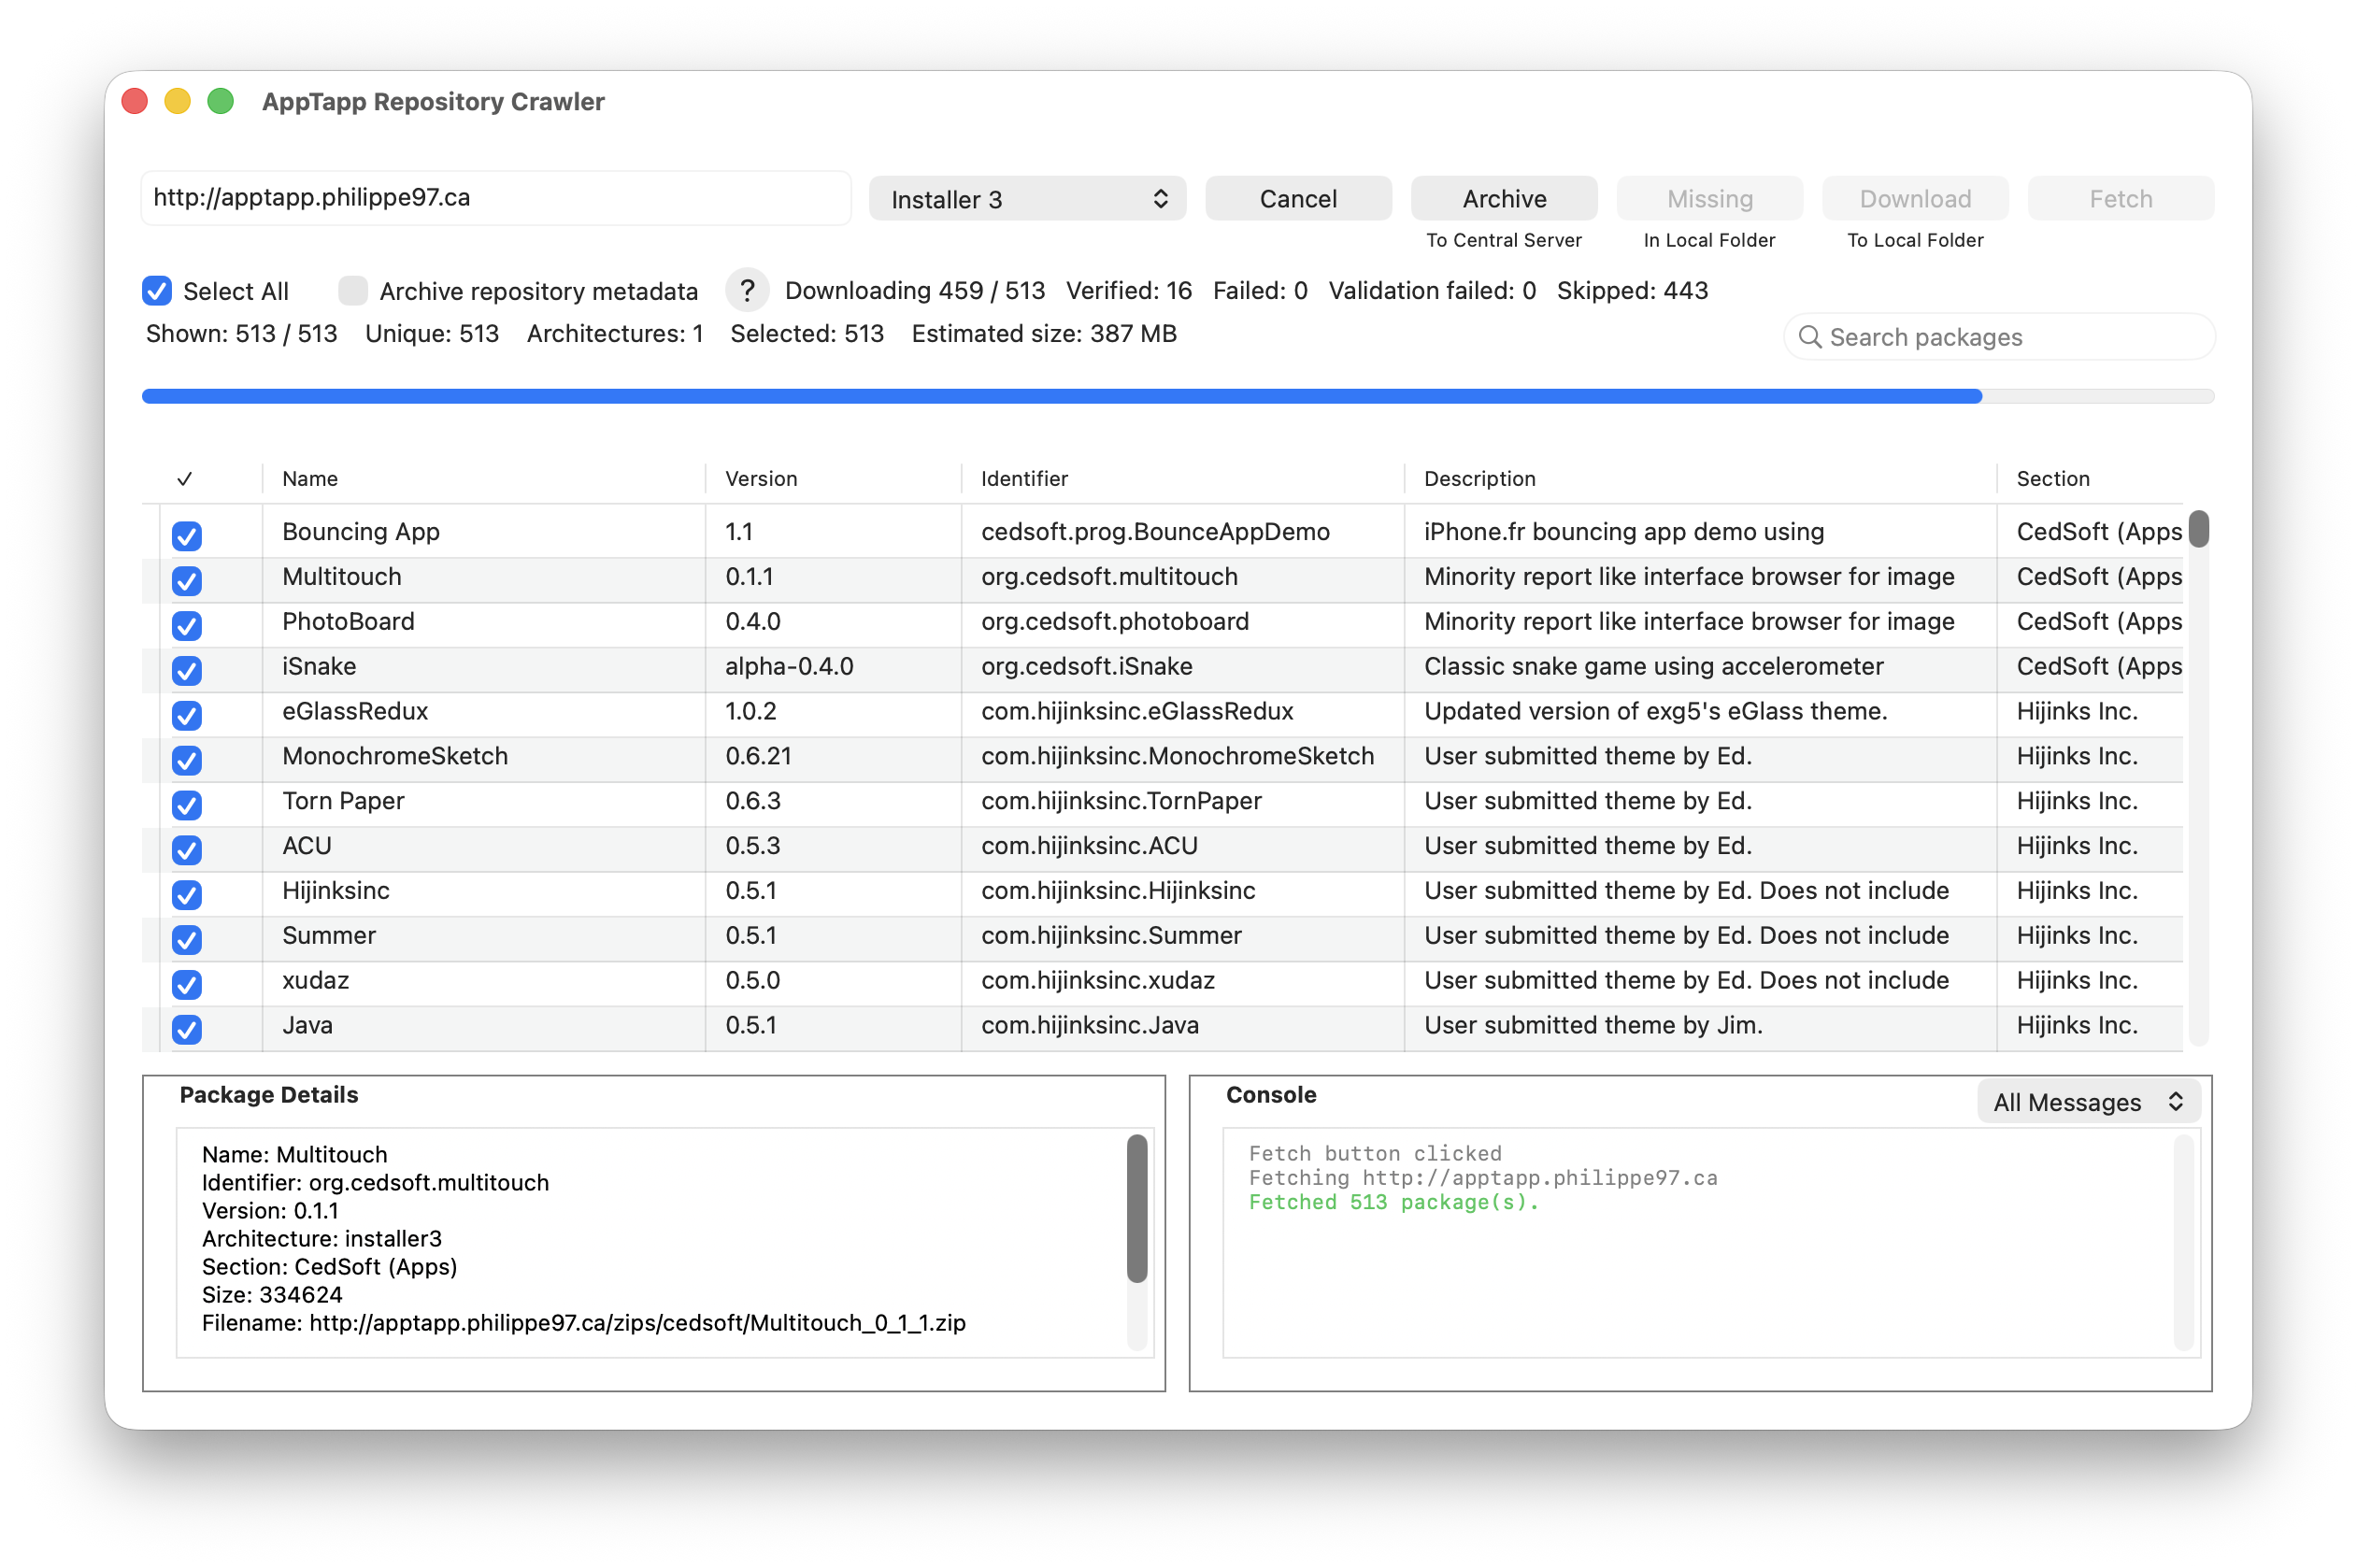Uncheck the Java row checkbox
The width and height of the screenshot is (2357, 1568).
(x=187, y=1030)
